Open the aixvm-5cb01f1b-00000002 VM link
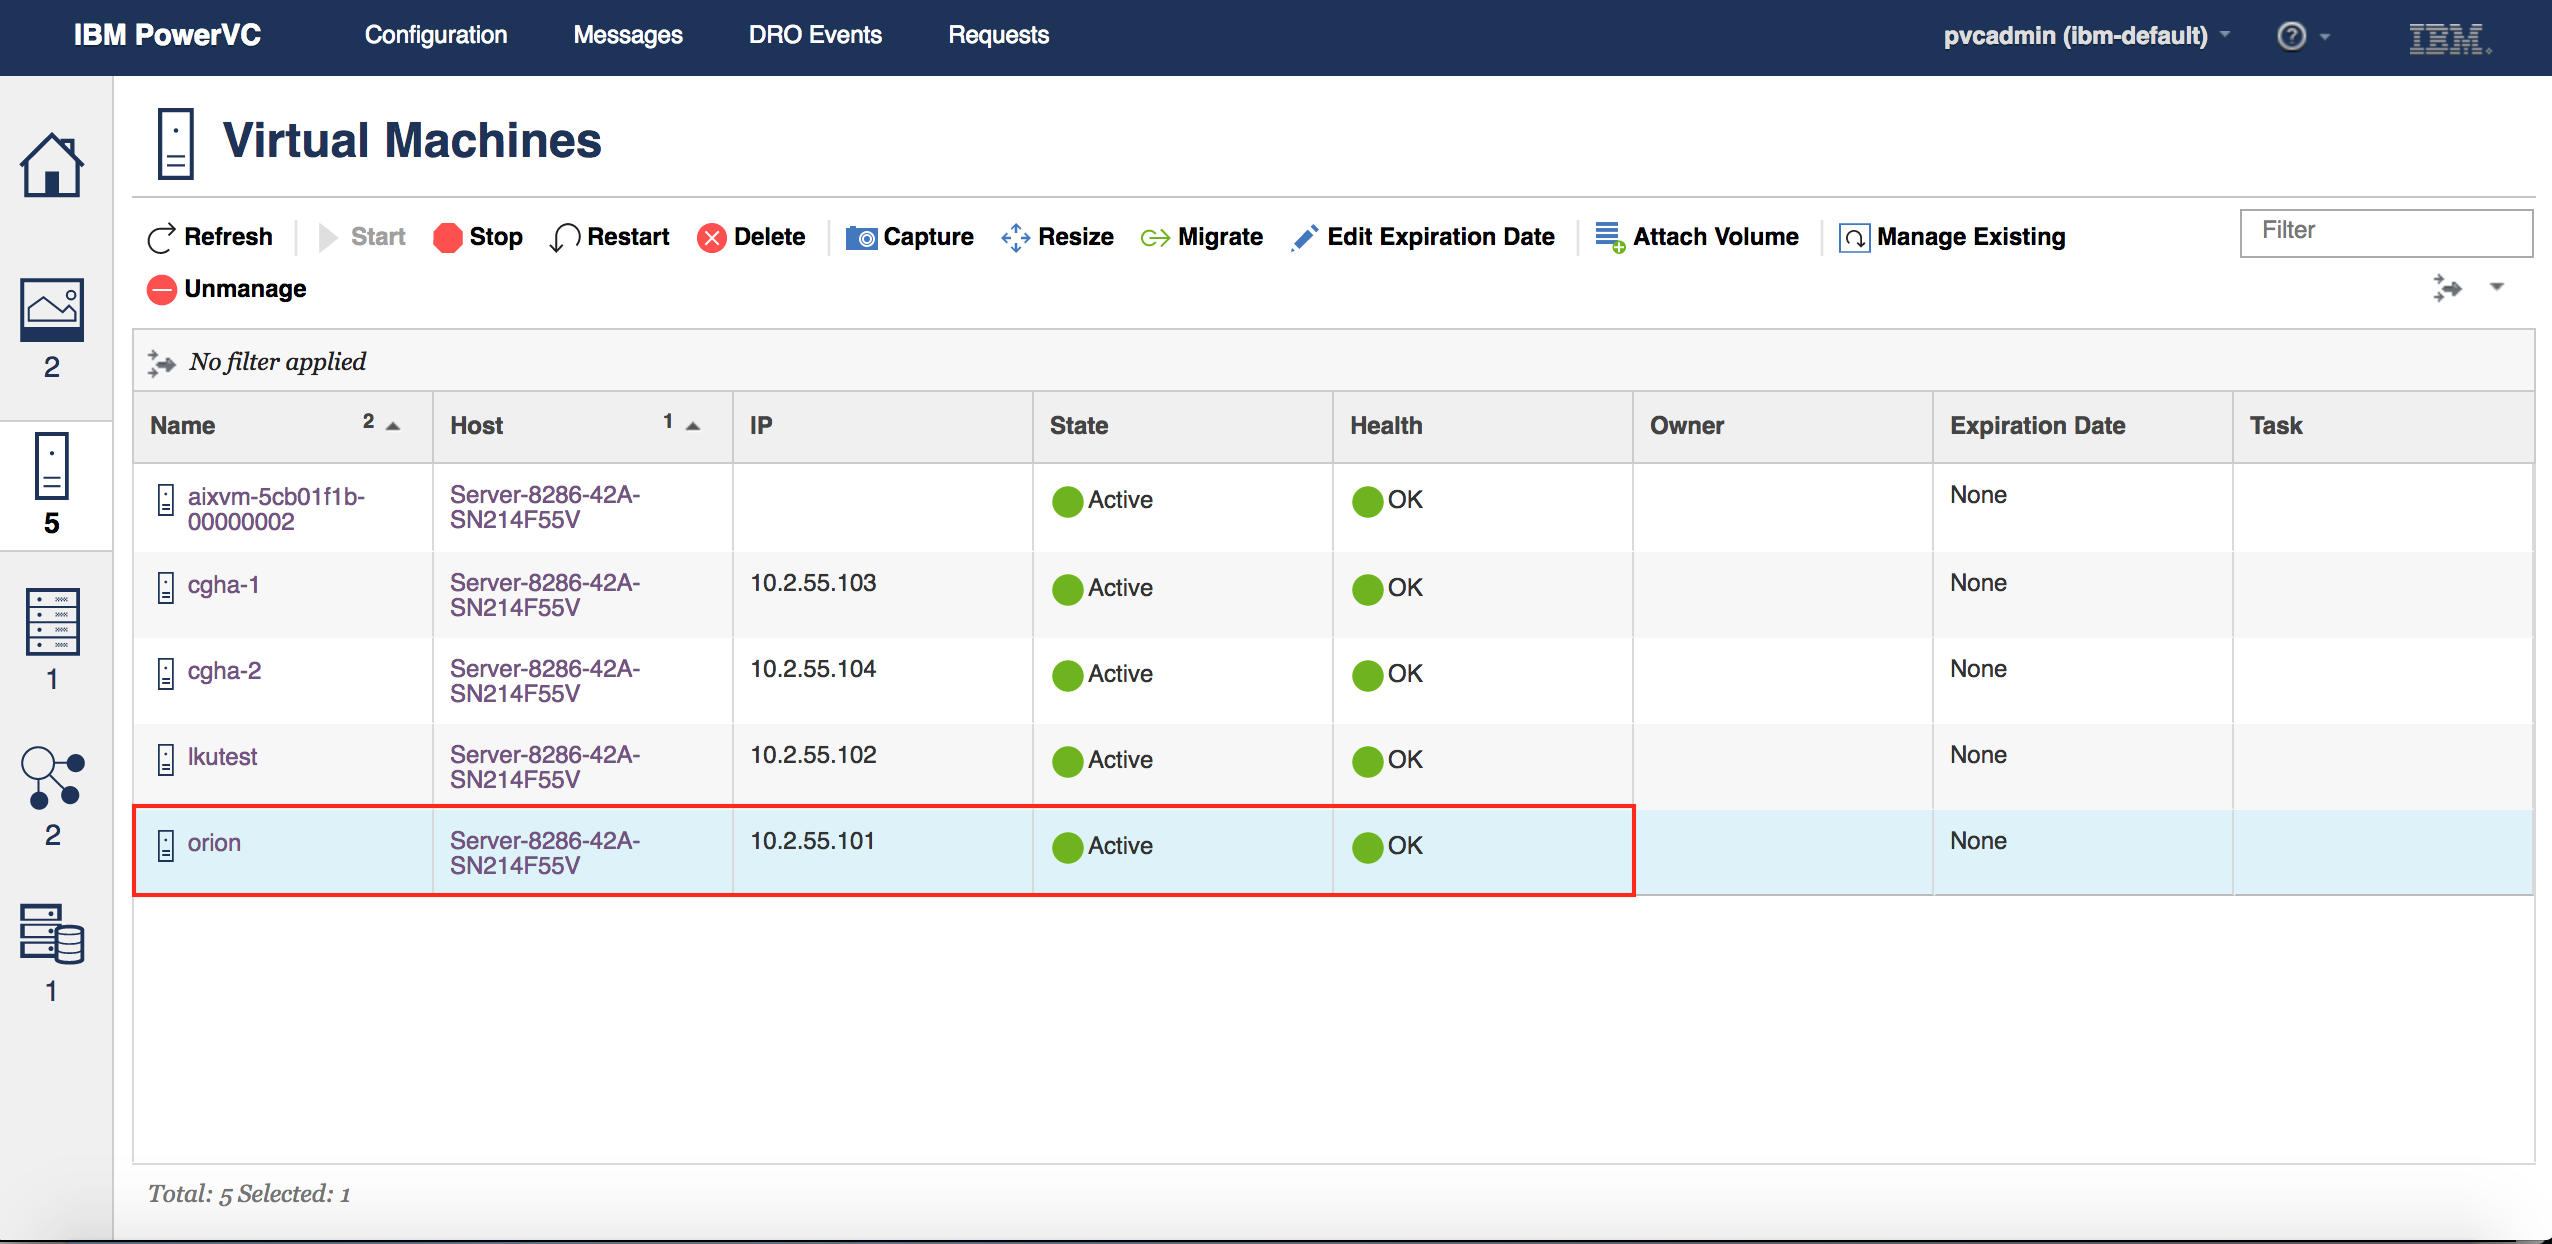Viewport: 2552px width, 1244px height. (276, 509)
